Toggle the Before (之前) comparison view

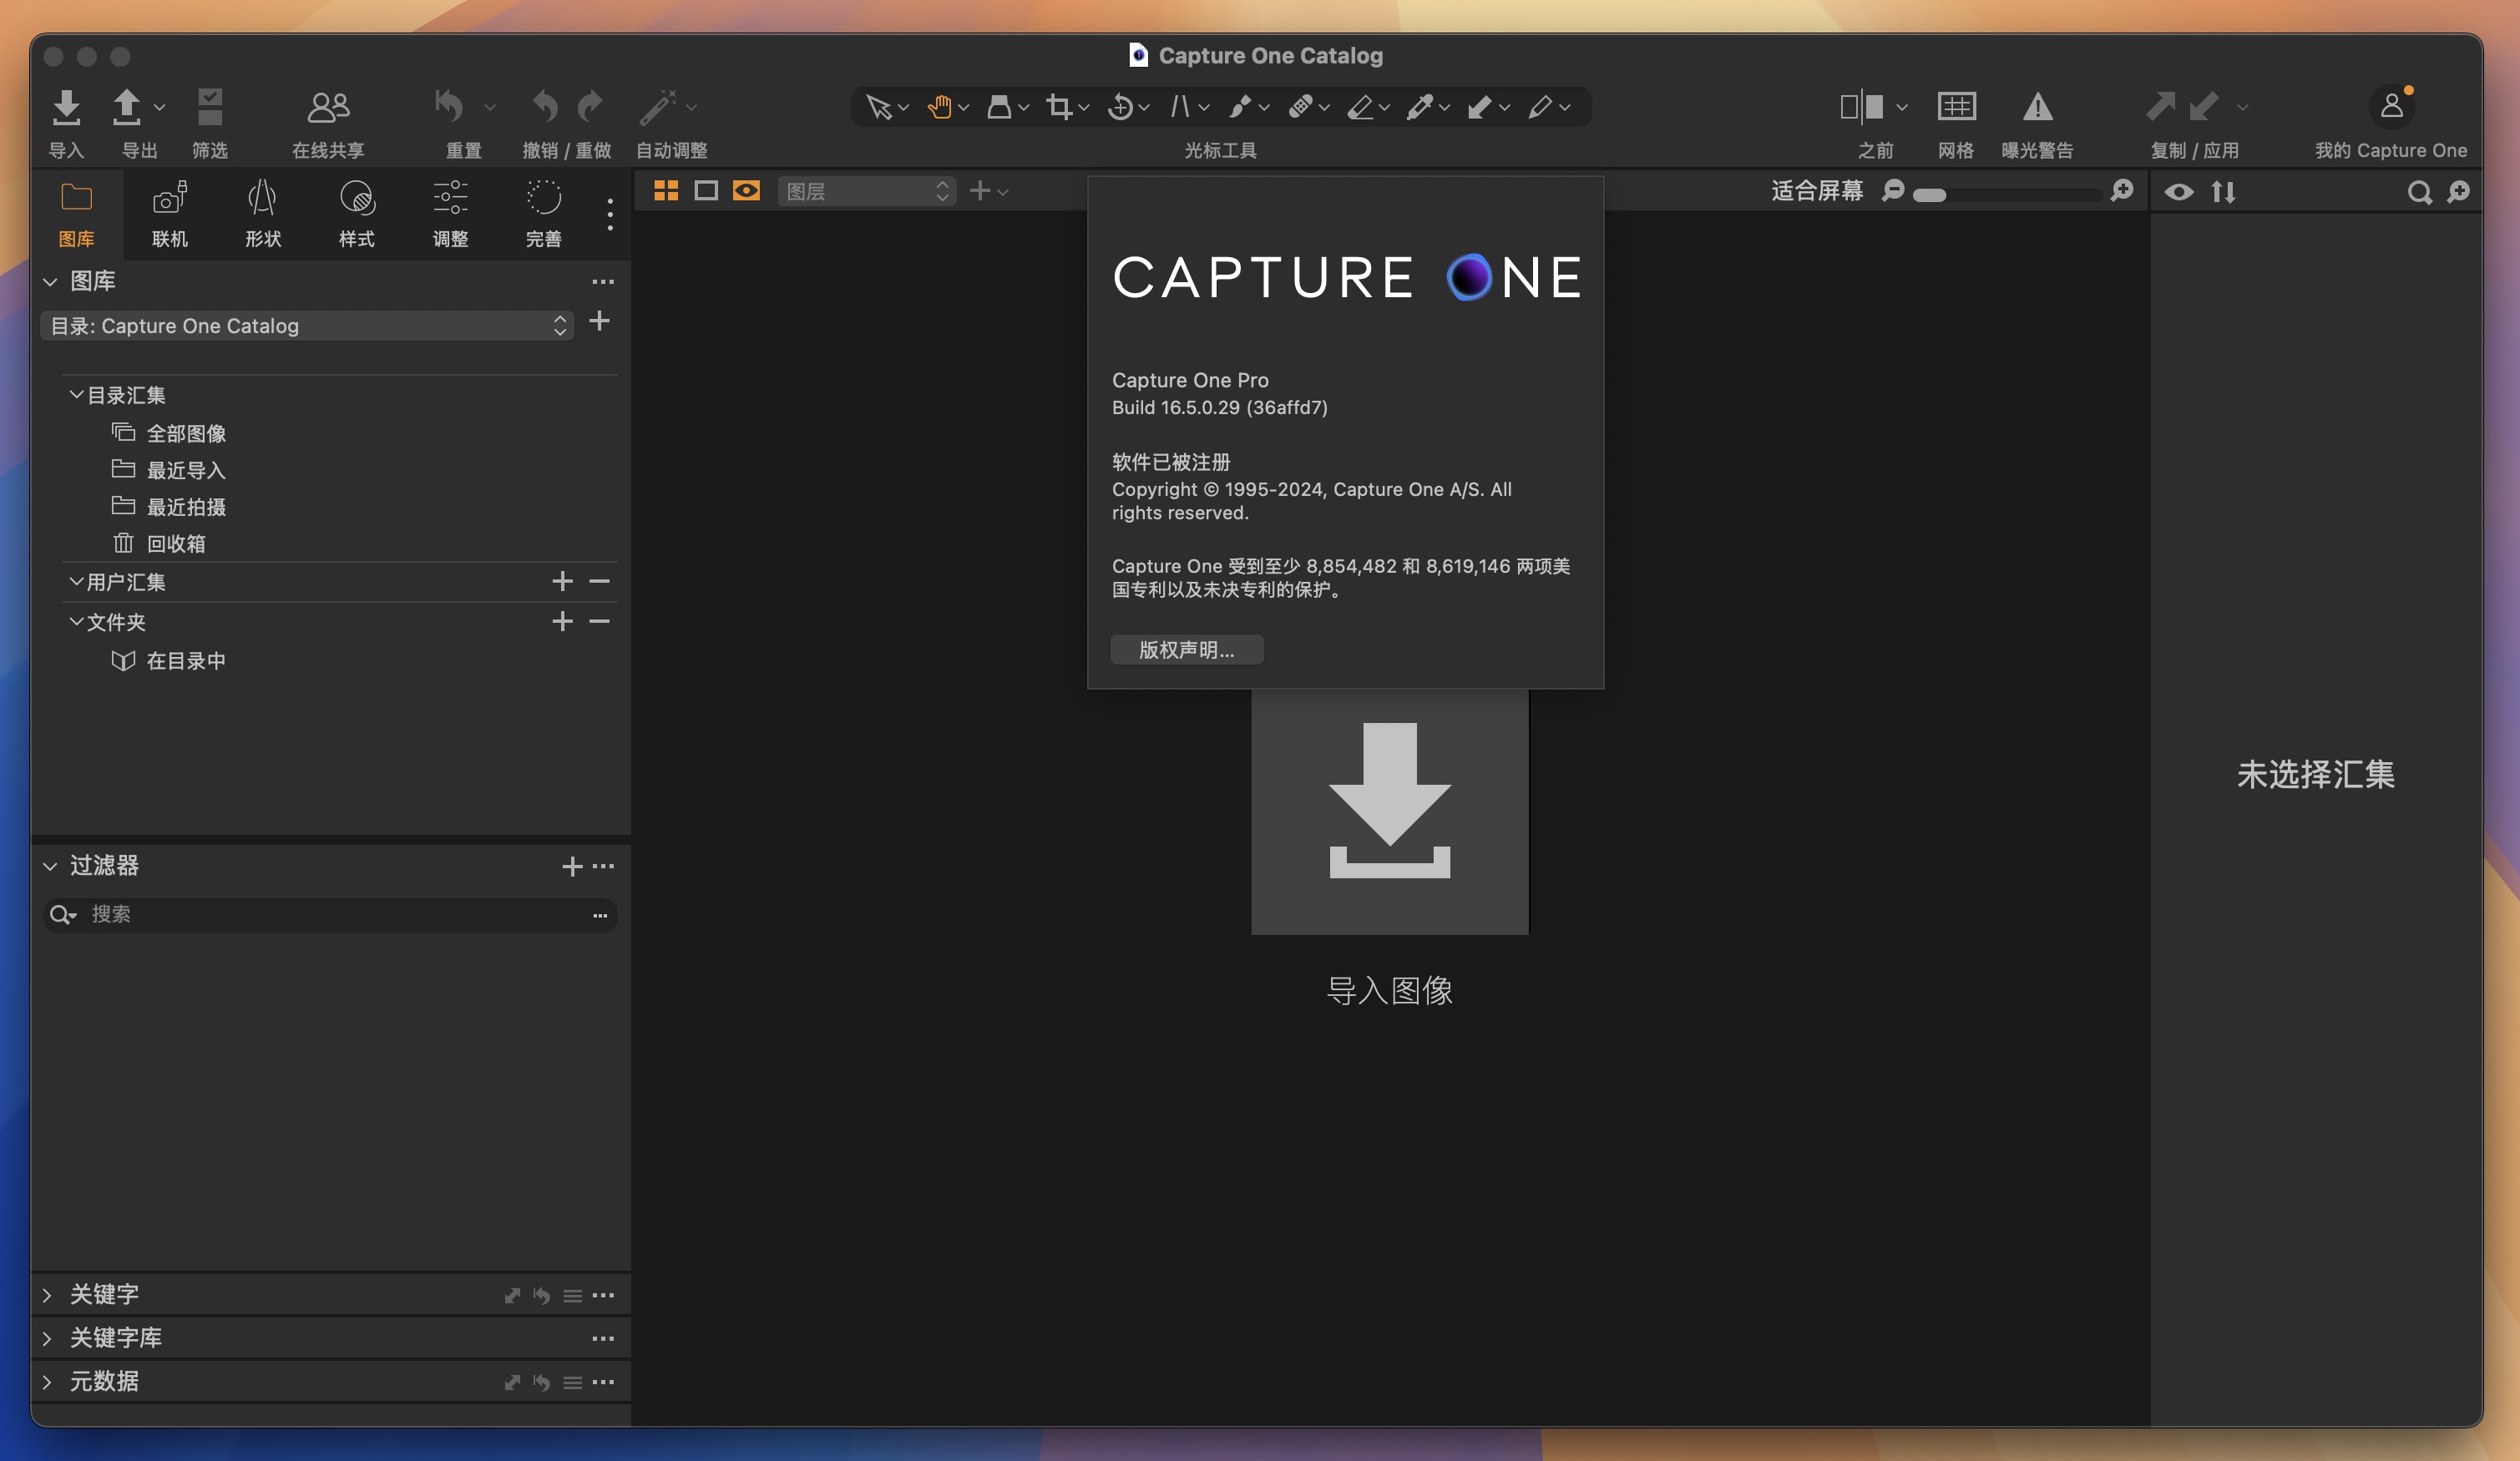pos(1861,106)
